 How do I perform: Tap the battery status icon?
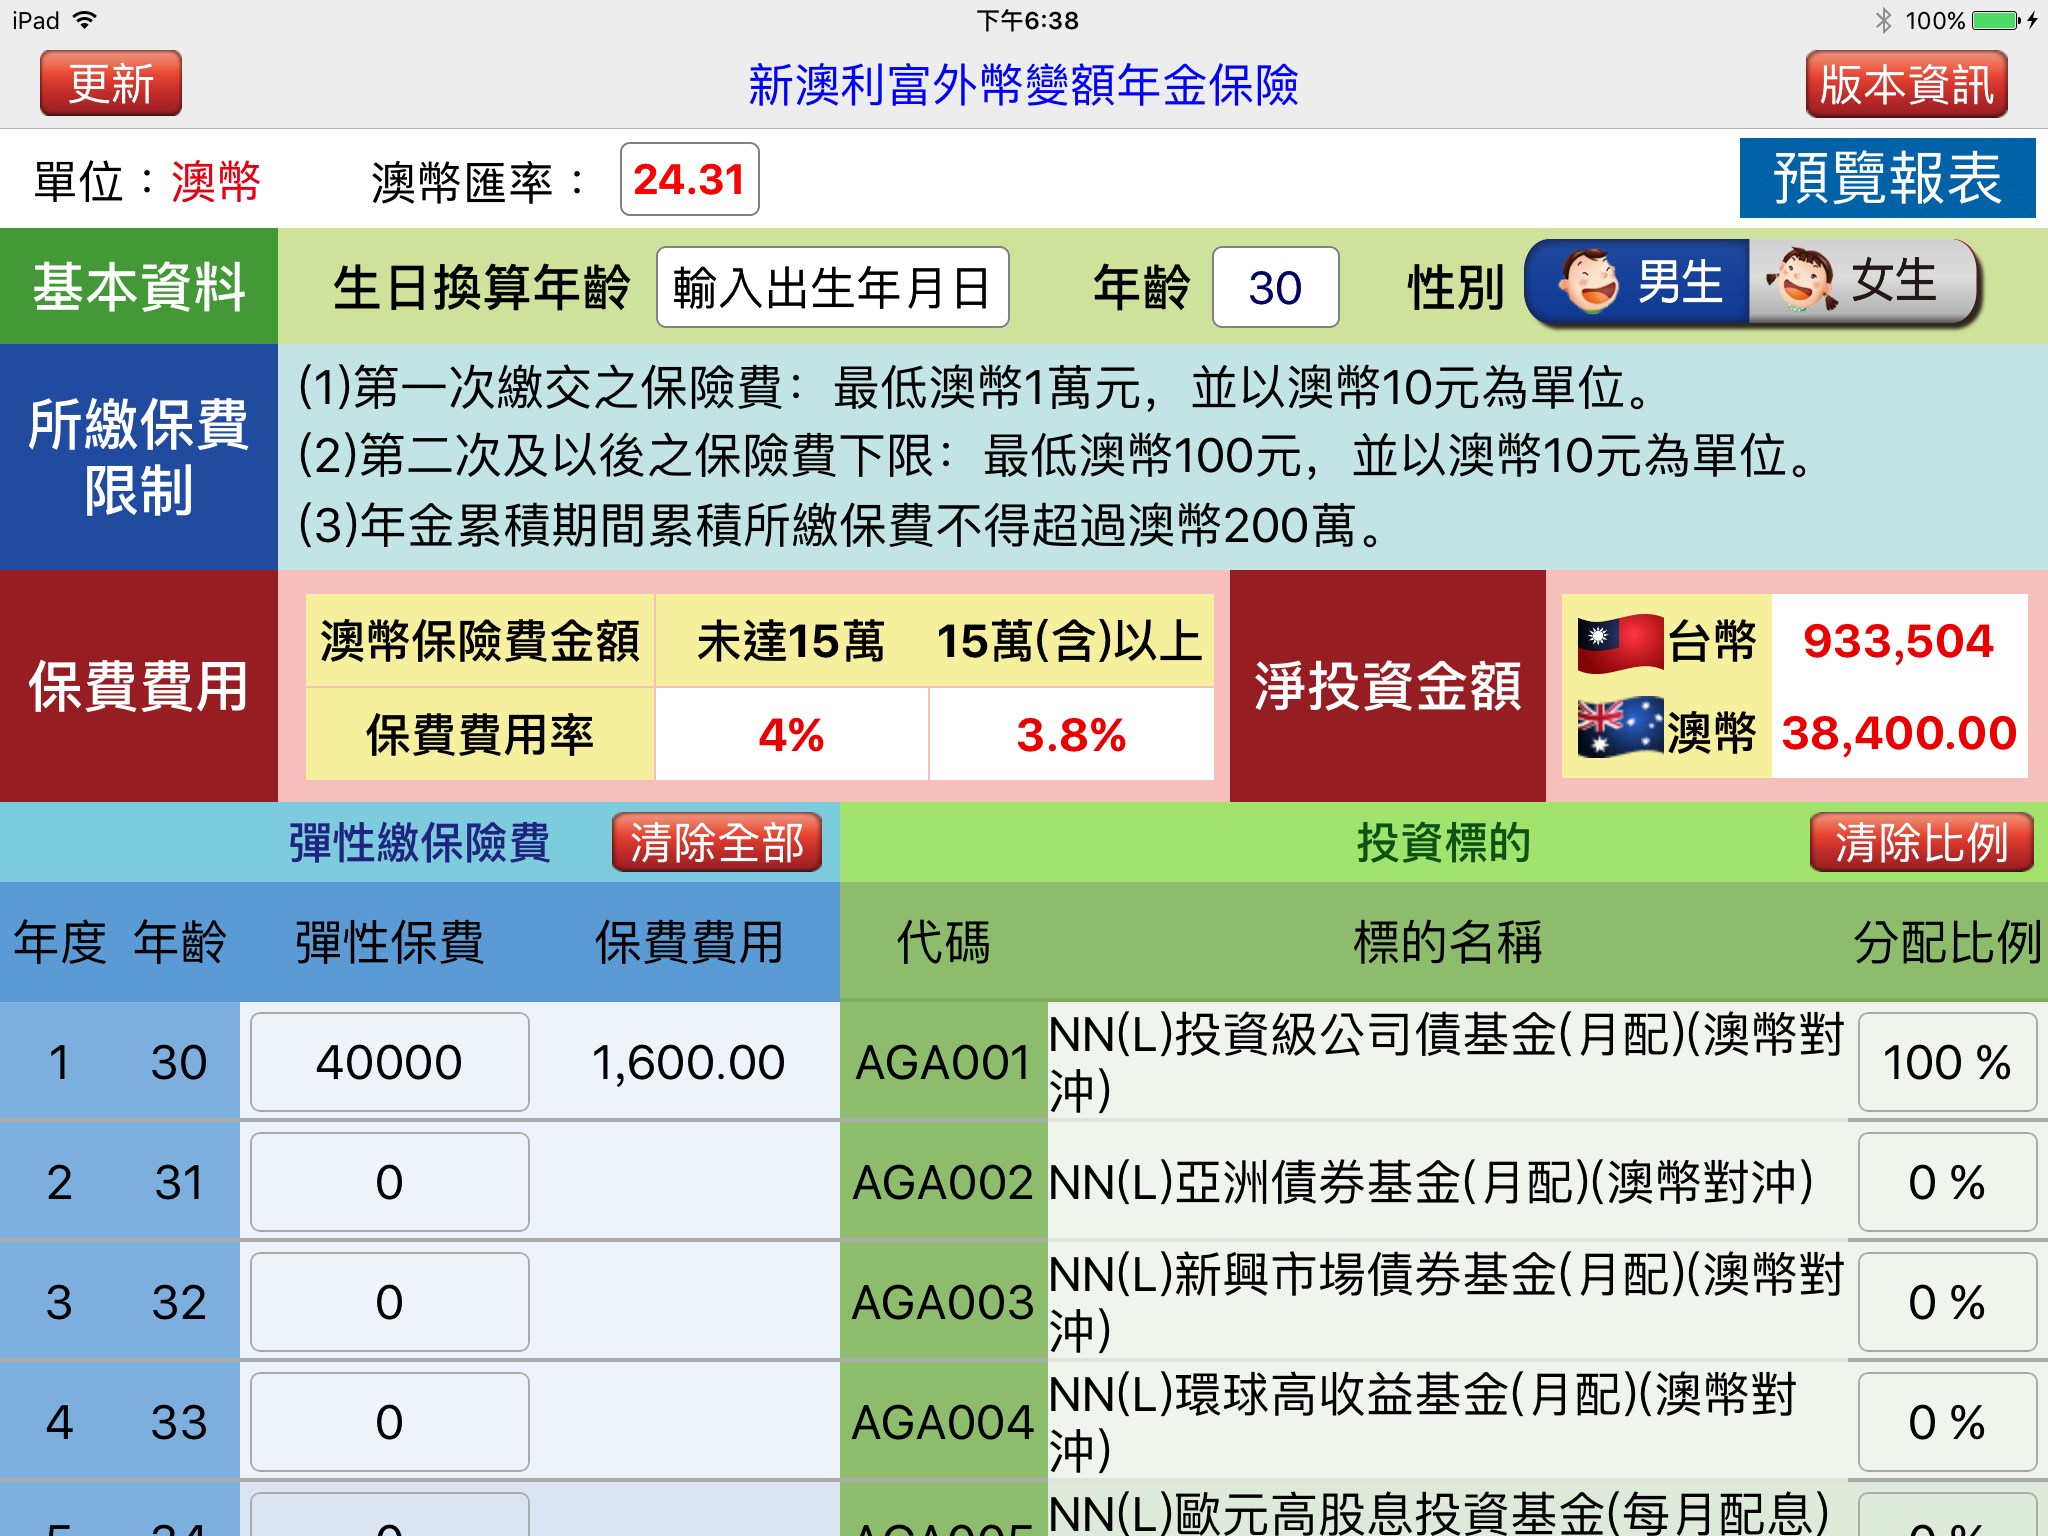(x=1996, y=20)
